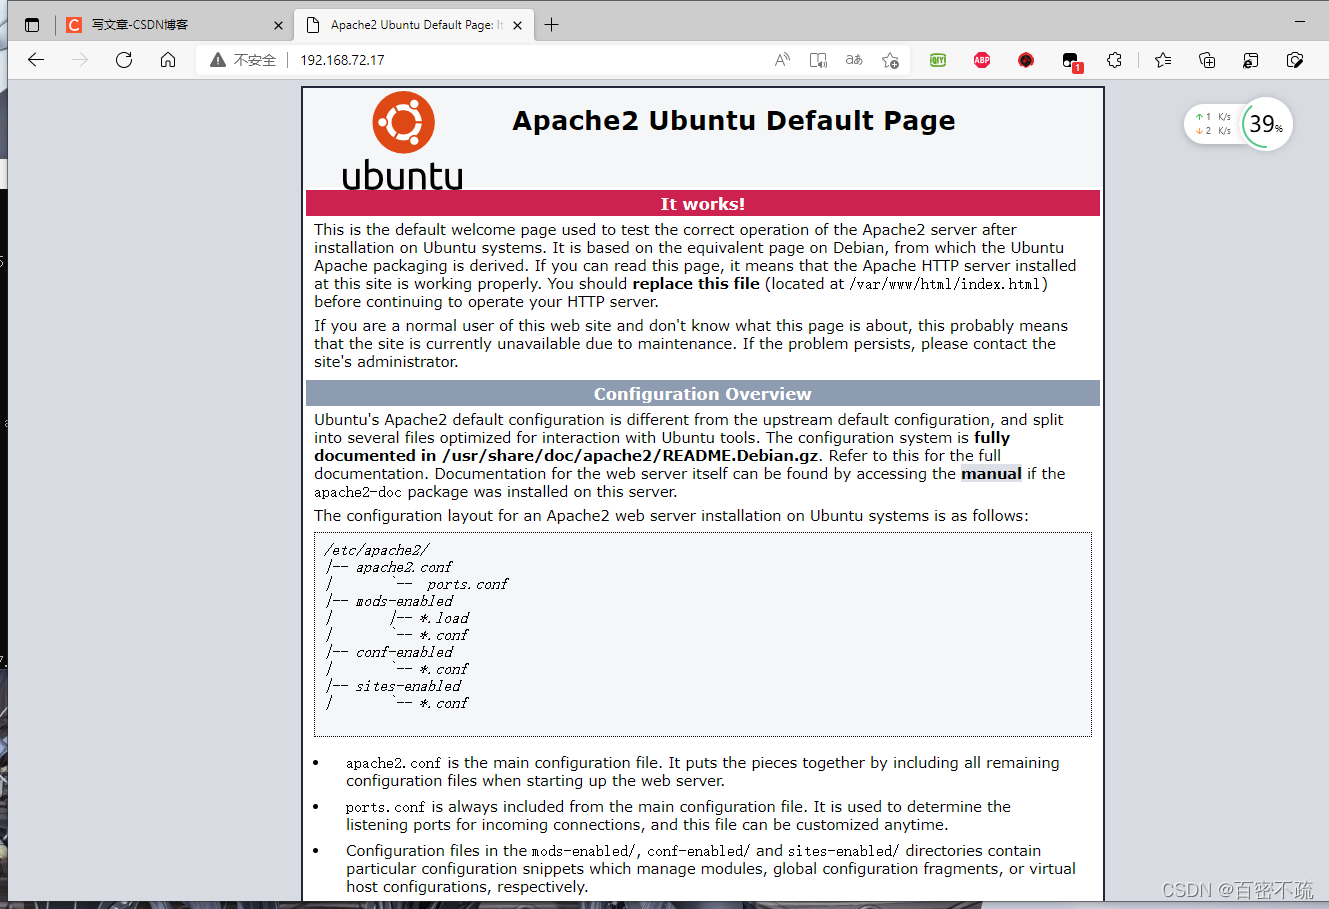The height and width of the screenshot is (909, 1329).
Task: View the 不安全 site security info
Action: click(x=243, y=60)
